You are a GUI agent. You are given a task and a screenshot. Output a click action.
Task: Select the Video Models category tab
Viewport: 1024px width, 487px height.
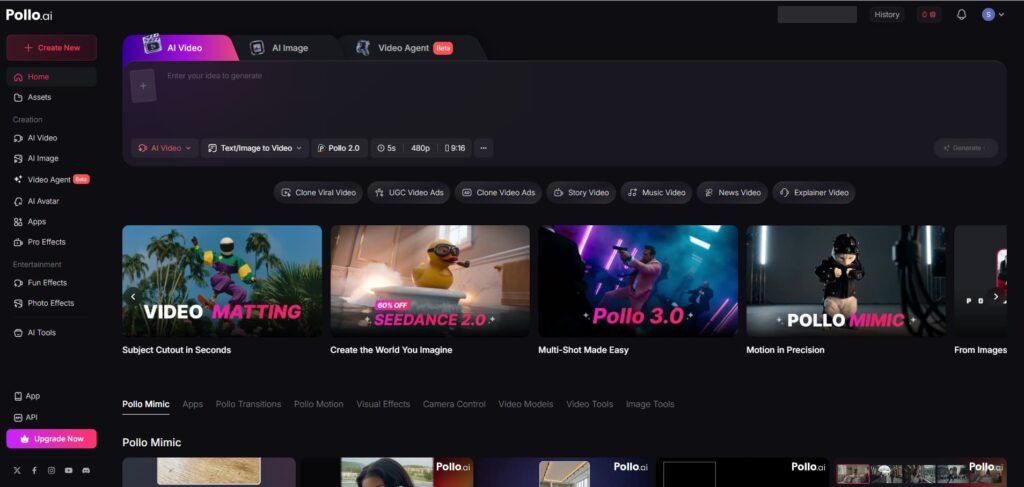[x=526, y=404]
